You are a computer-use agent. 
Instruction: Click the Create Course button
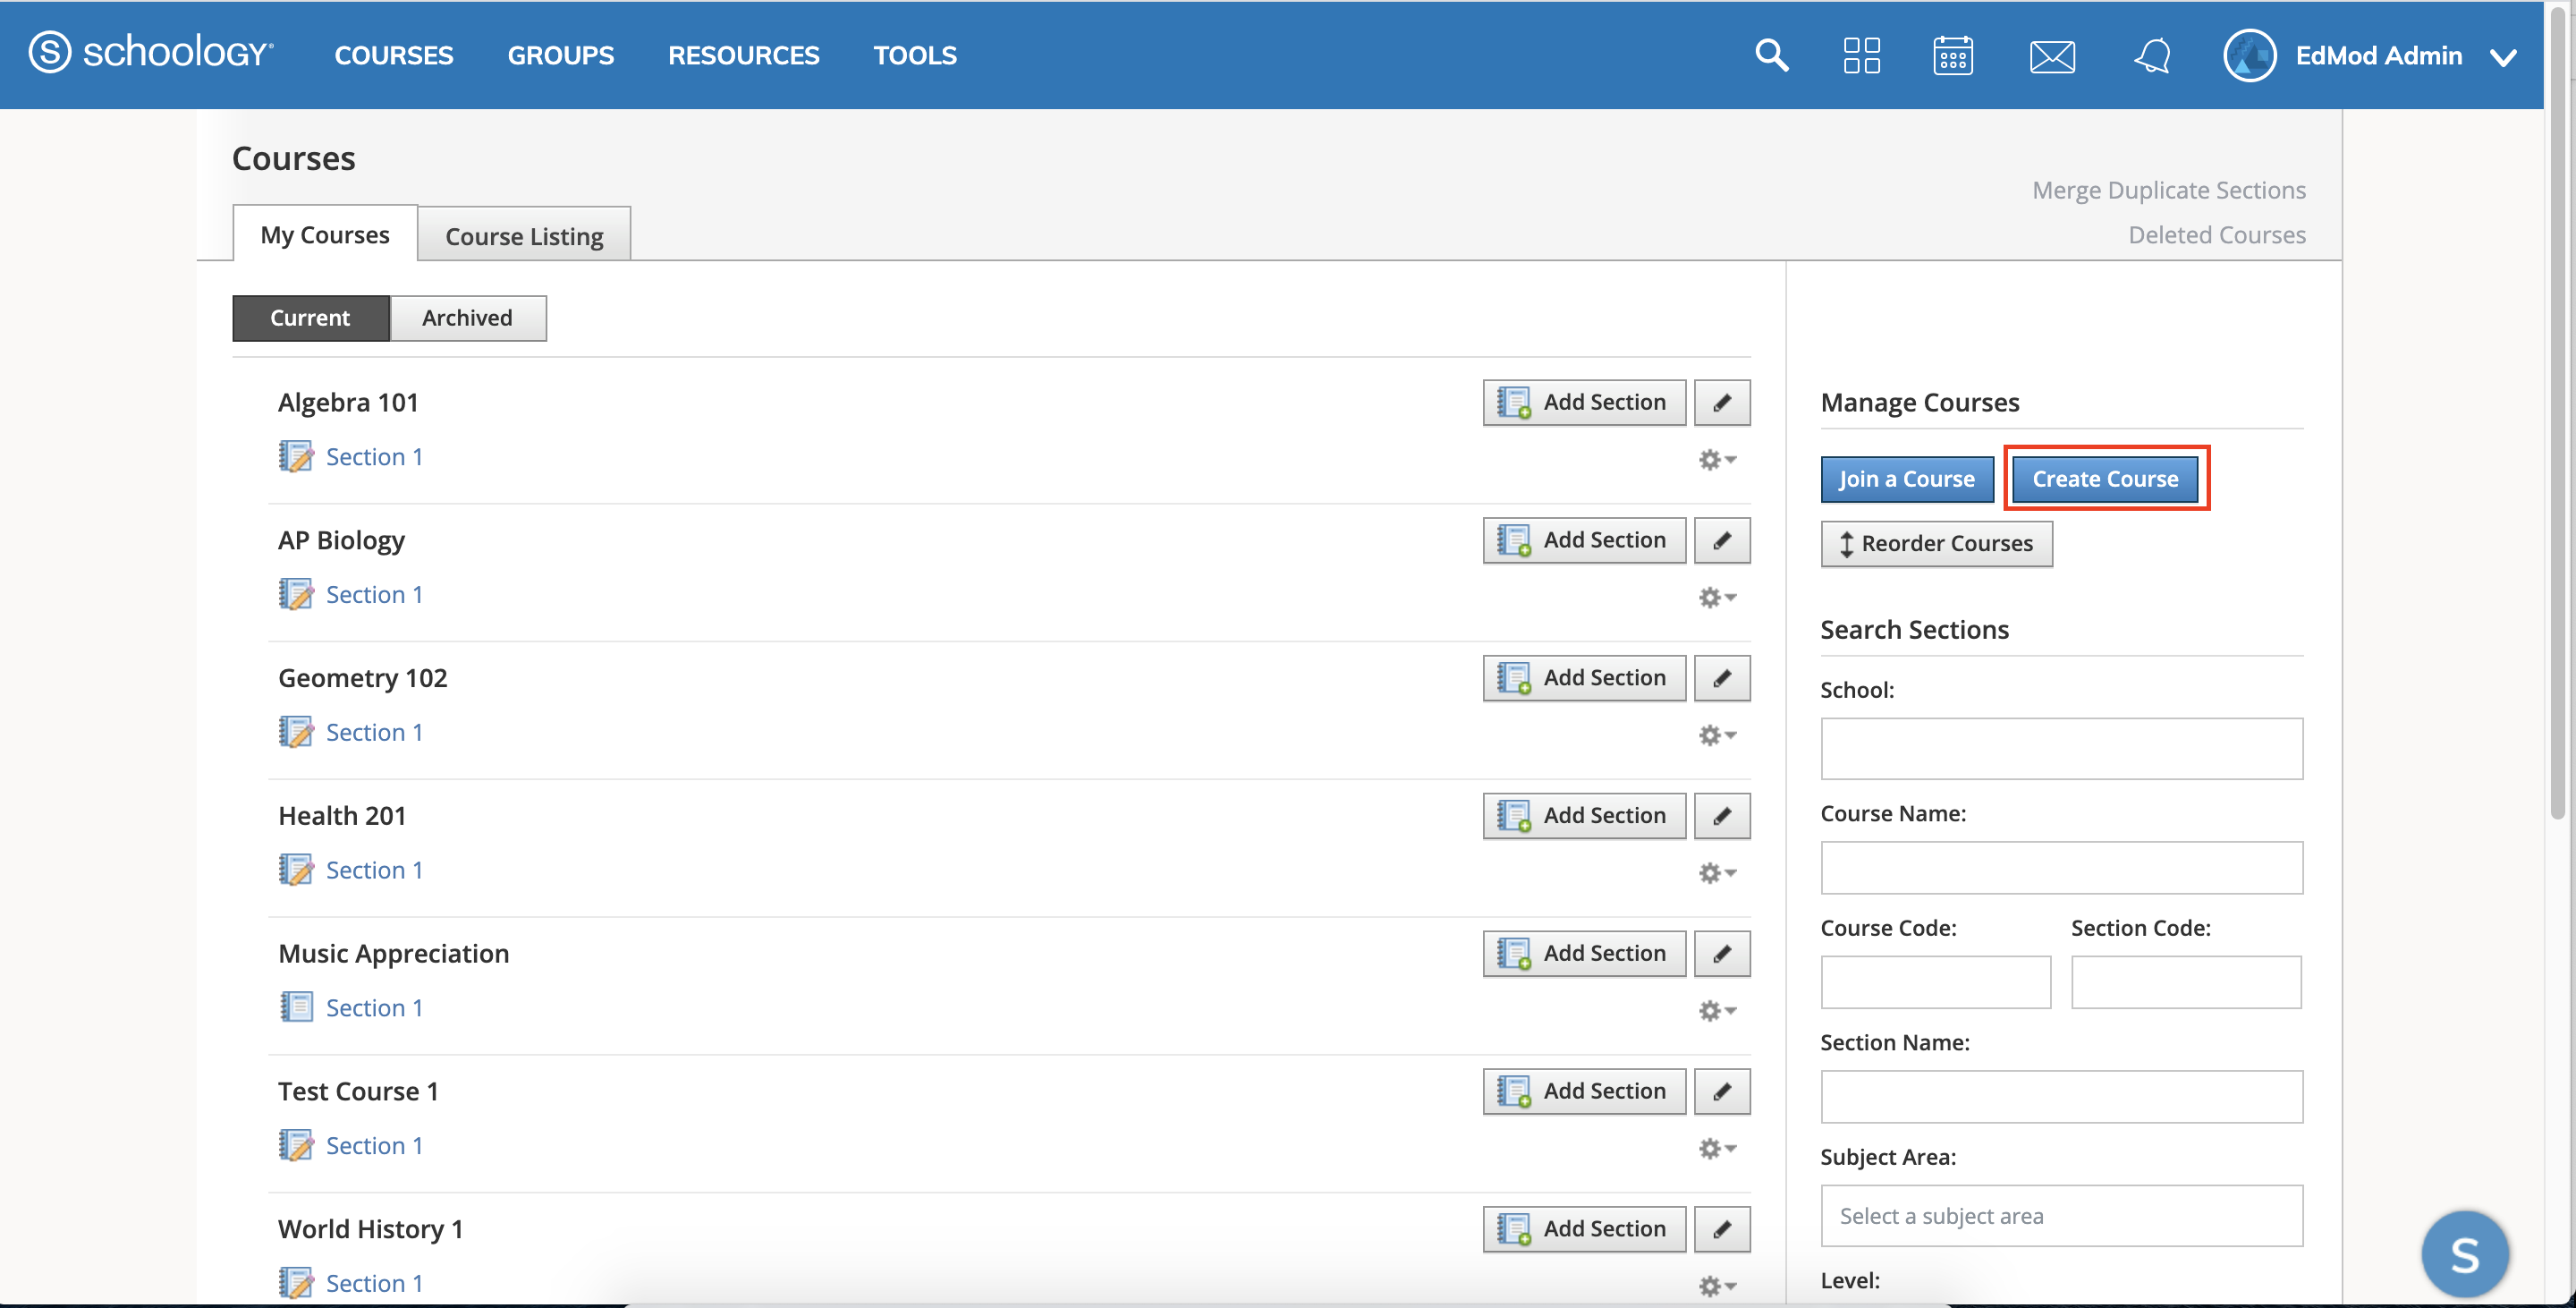coord(2105,479)
